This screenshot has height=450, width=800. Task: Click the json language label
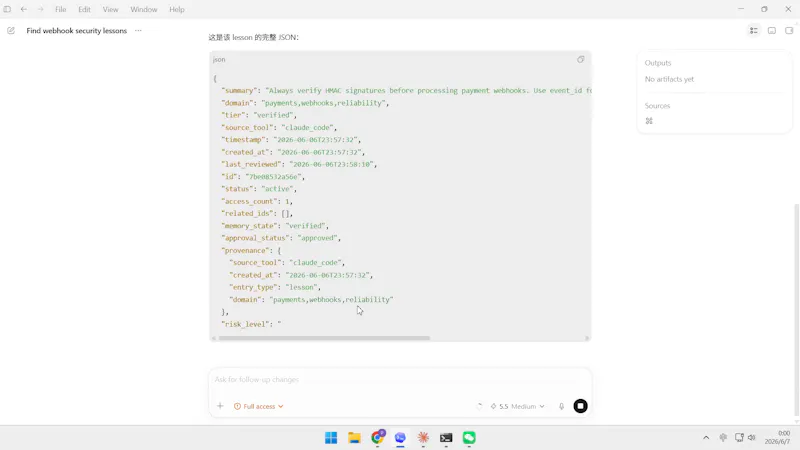(x=219, y=59)
